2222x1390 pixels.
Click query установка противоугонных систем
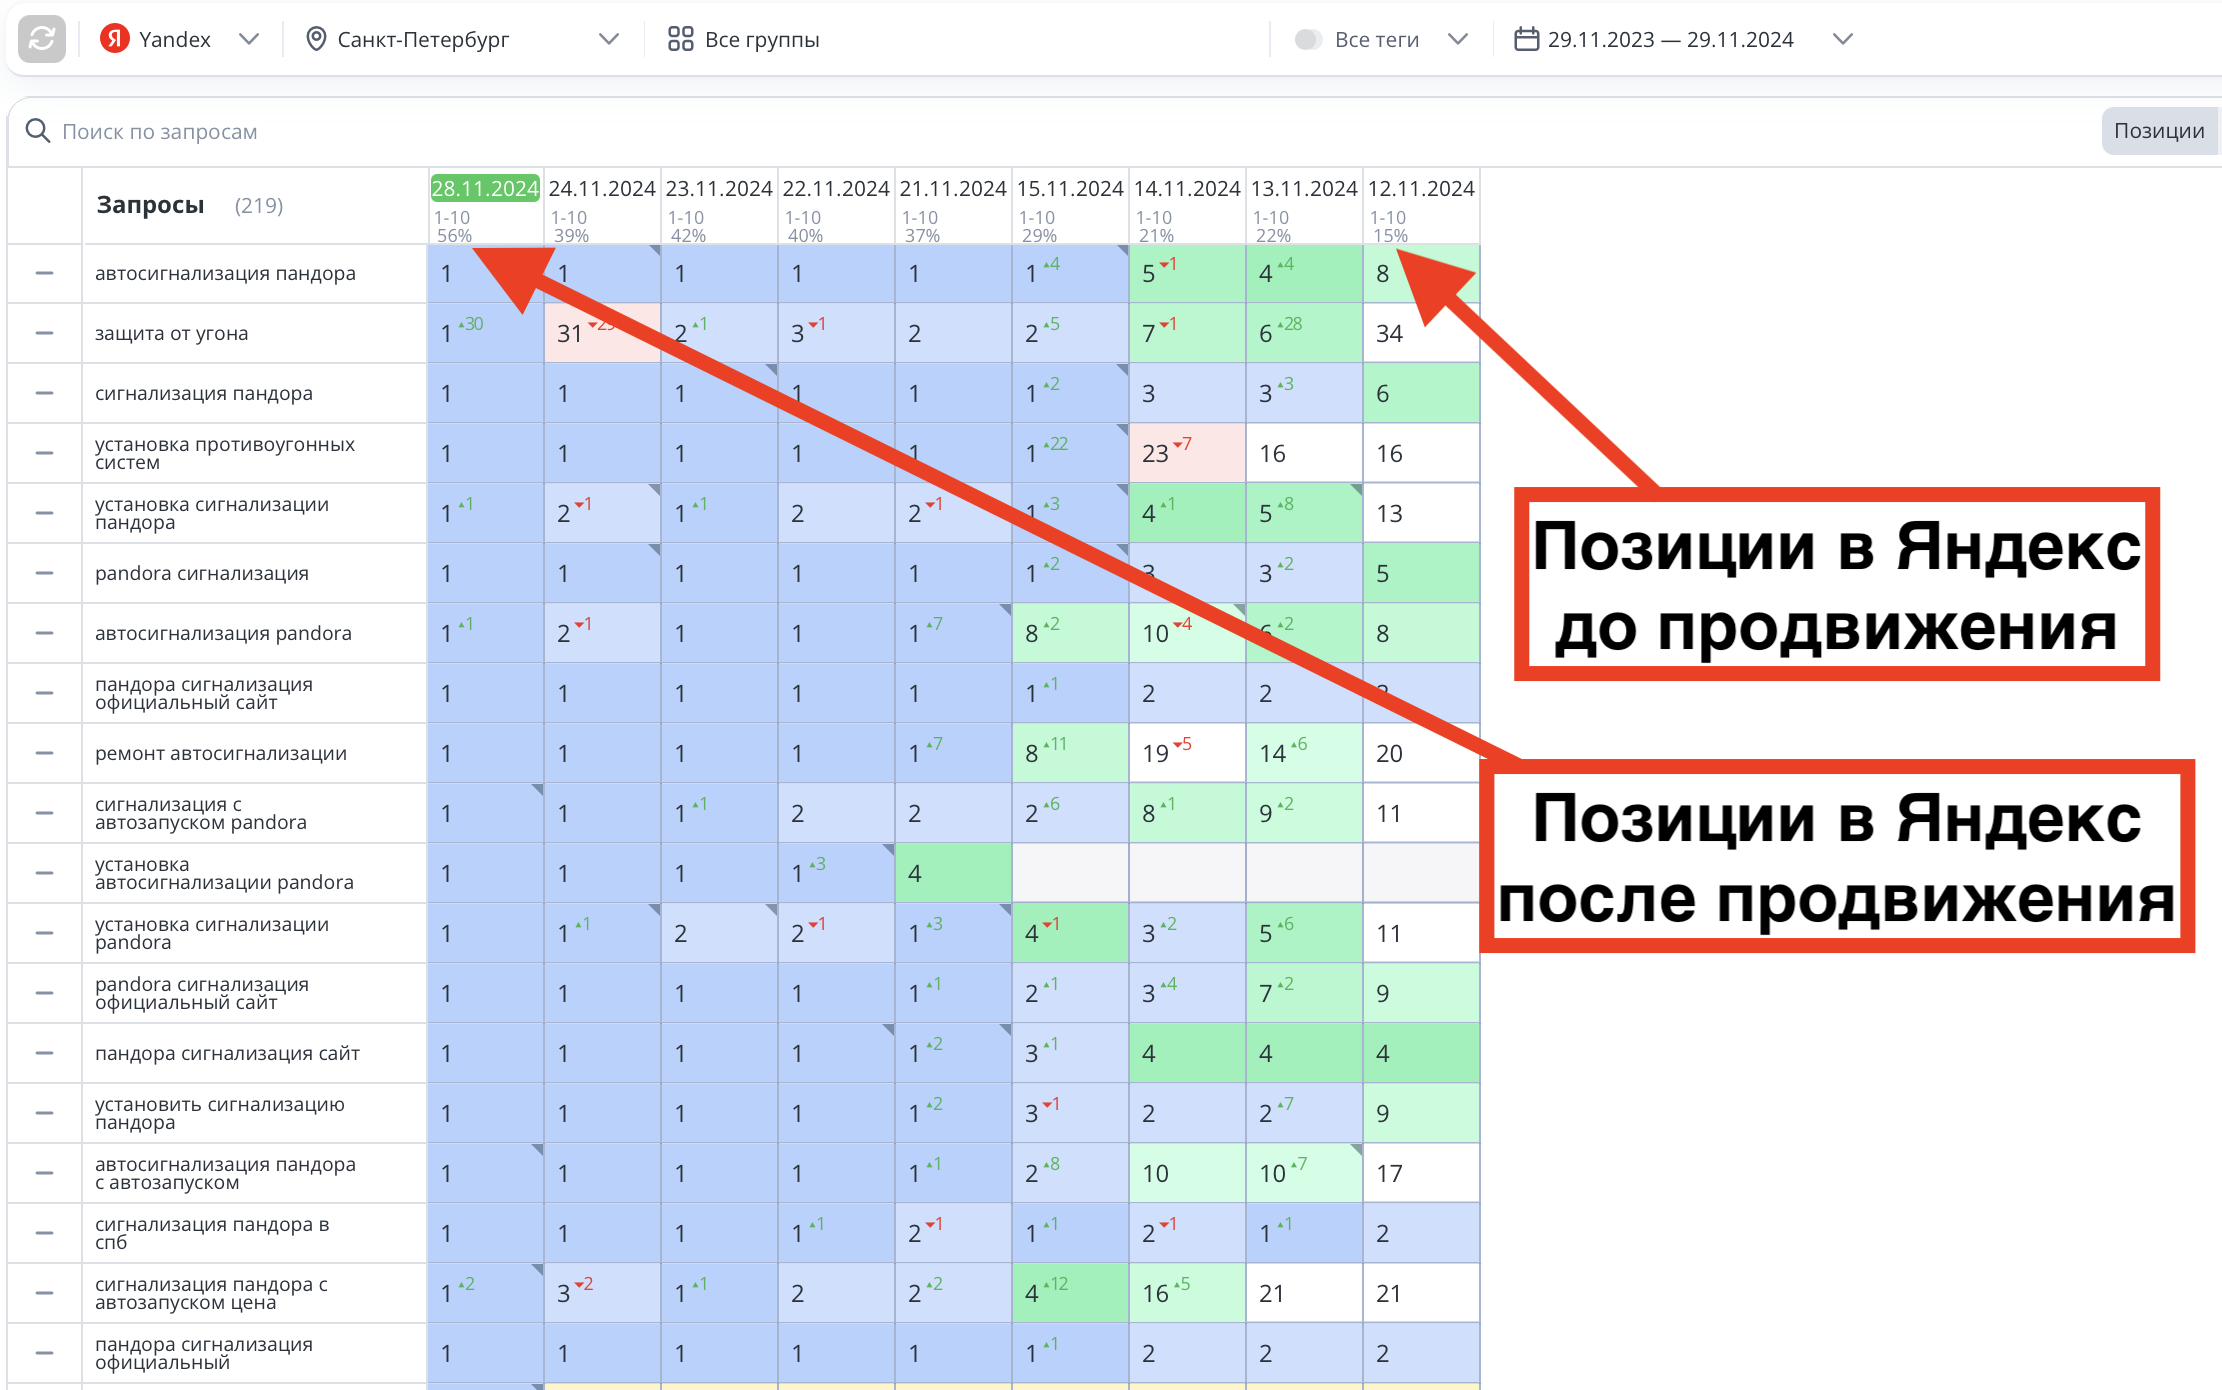225,453
